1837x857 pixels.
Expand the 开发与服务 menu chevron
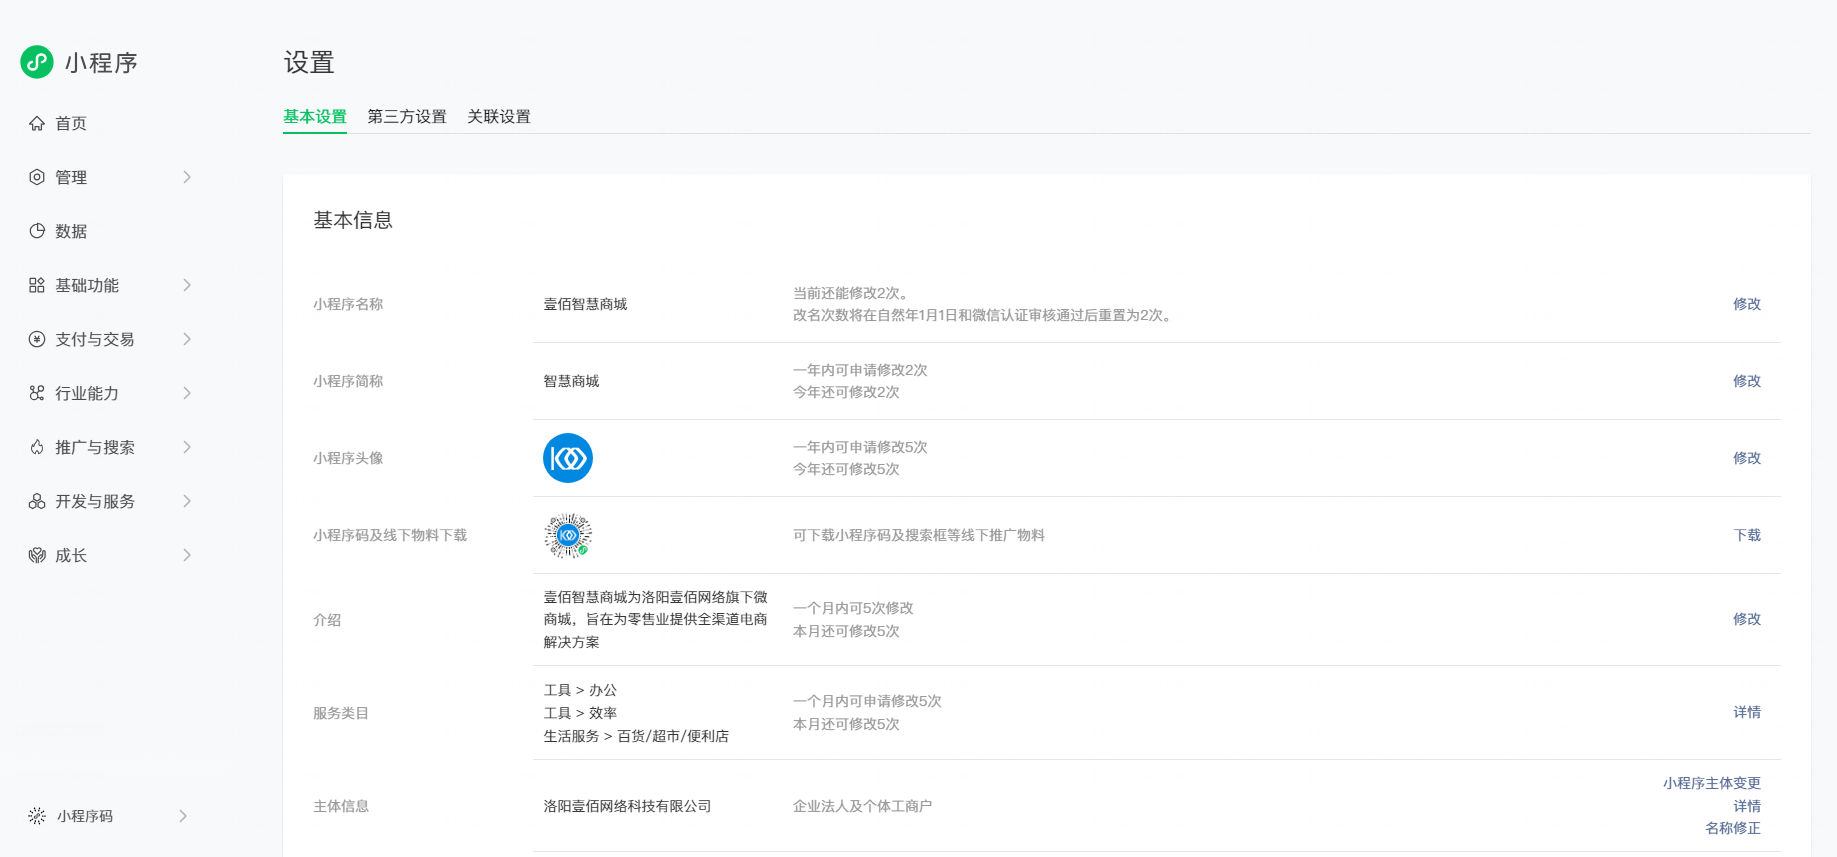[x=187, y=501]
